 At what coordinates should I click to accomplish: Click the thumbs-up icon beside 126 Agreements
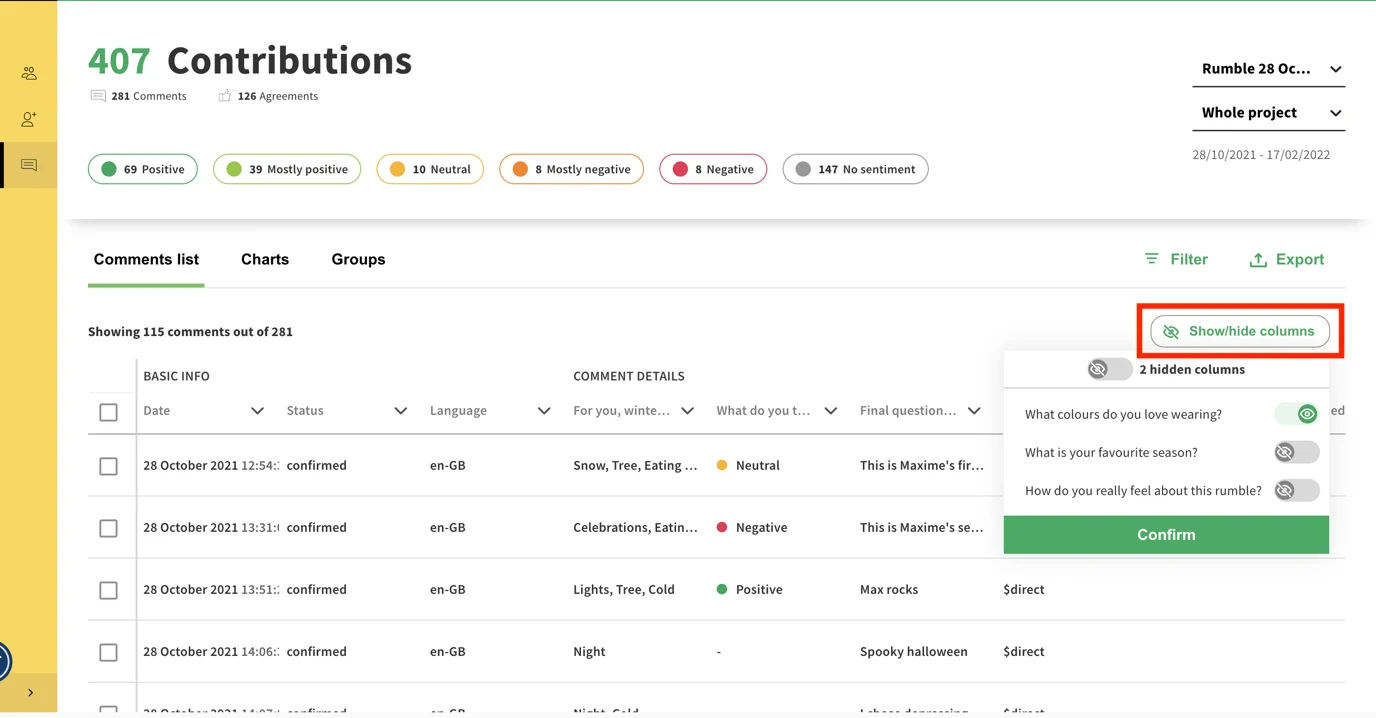click(x=224, y=96)
